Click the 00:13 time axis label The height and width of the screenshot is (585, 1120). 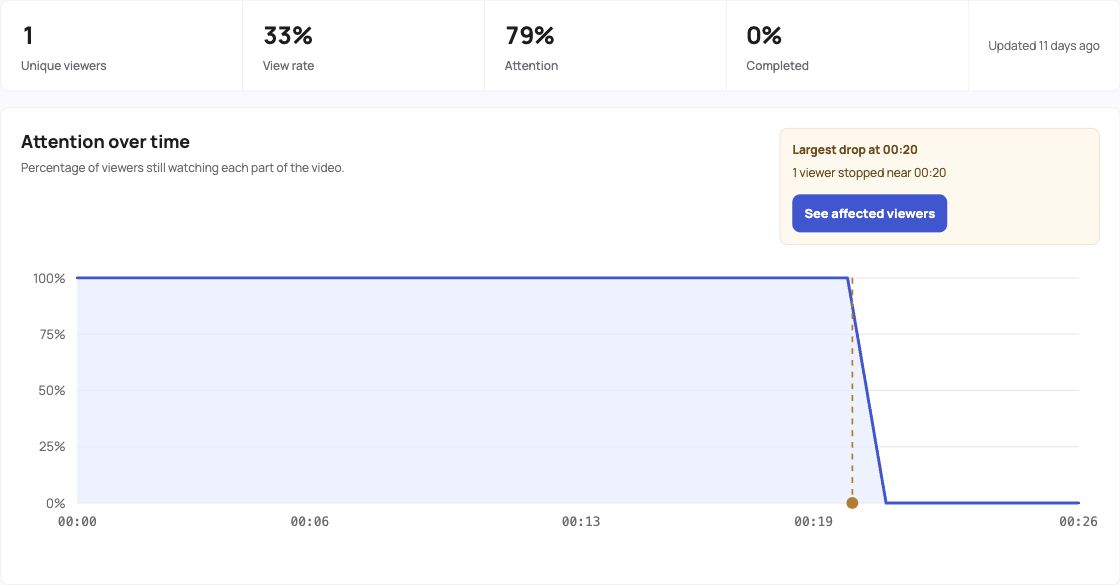[x=581, y=521]
